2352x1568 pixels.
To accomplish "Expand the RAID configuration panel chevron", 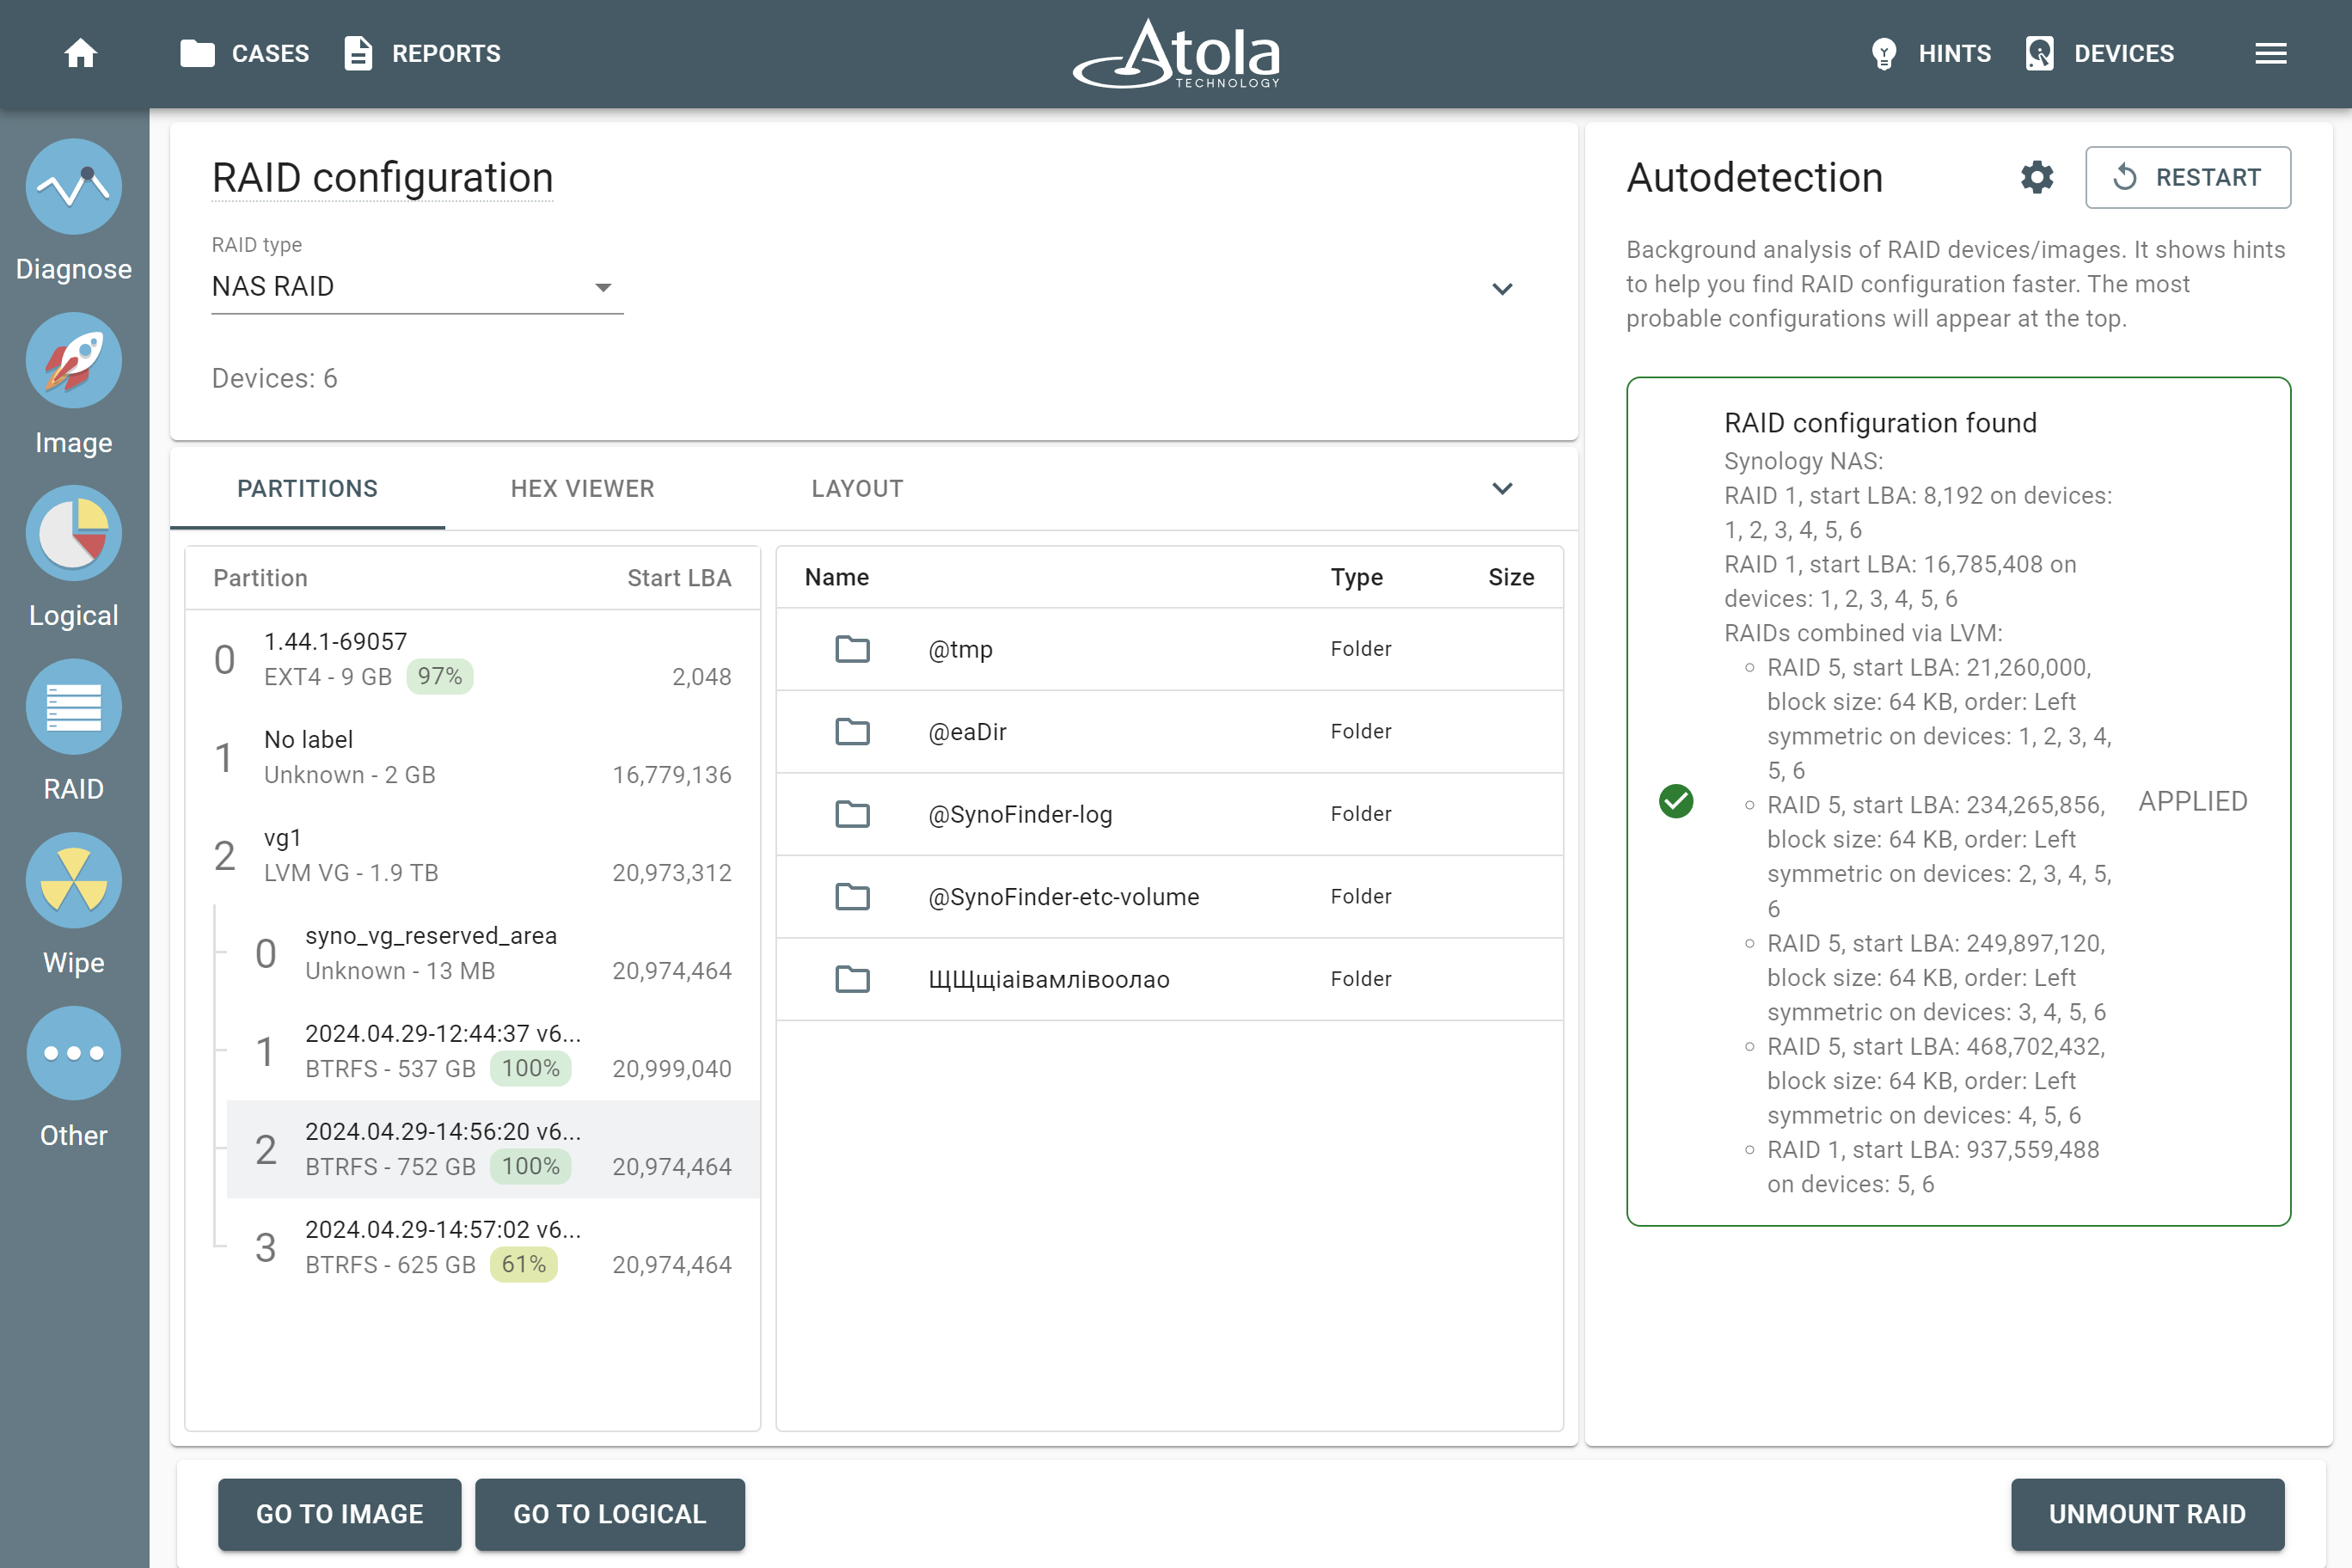I will [x=1502, y=289].
